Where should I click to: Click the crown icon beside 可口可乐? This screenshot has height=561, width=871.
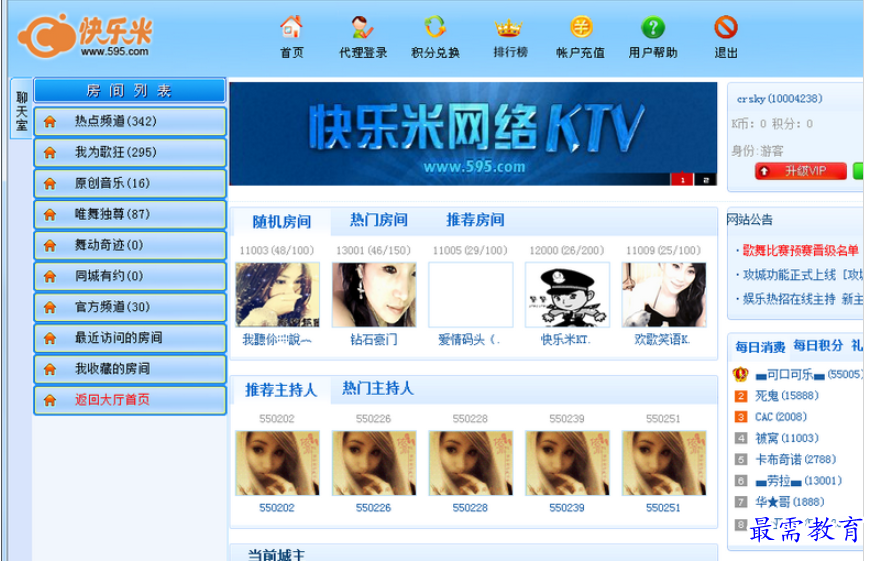click(740, 374)
